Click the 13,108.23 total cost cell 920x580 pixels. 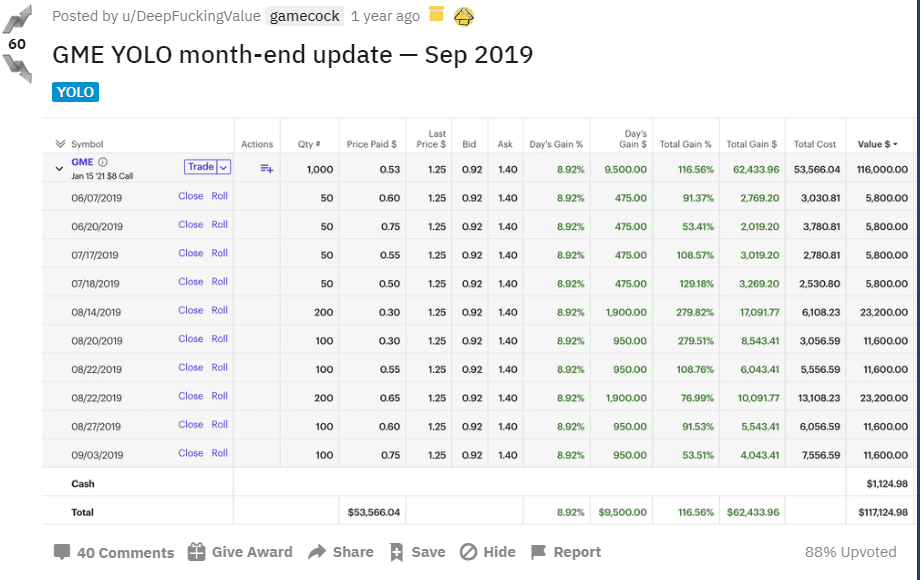818,398
